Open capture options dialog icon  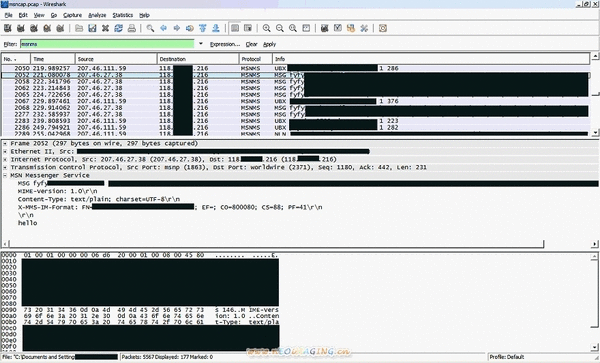tap(21, 28)
